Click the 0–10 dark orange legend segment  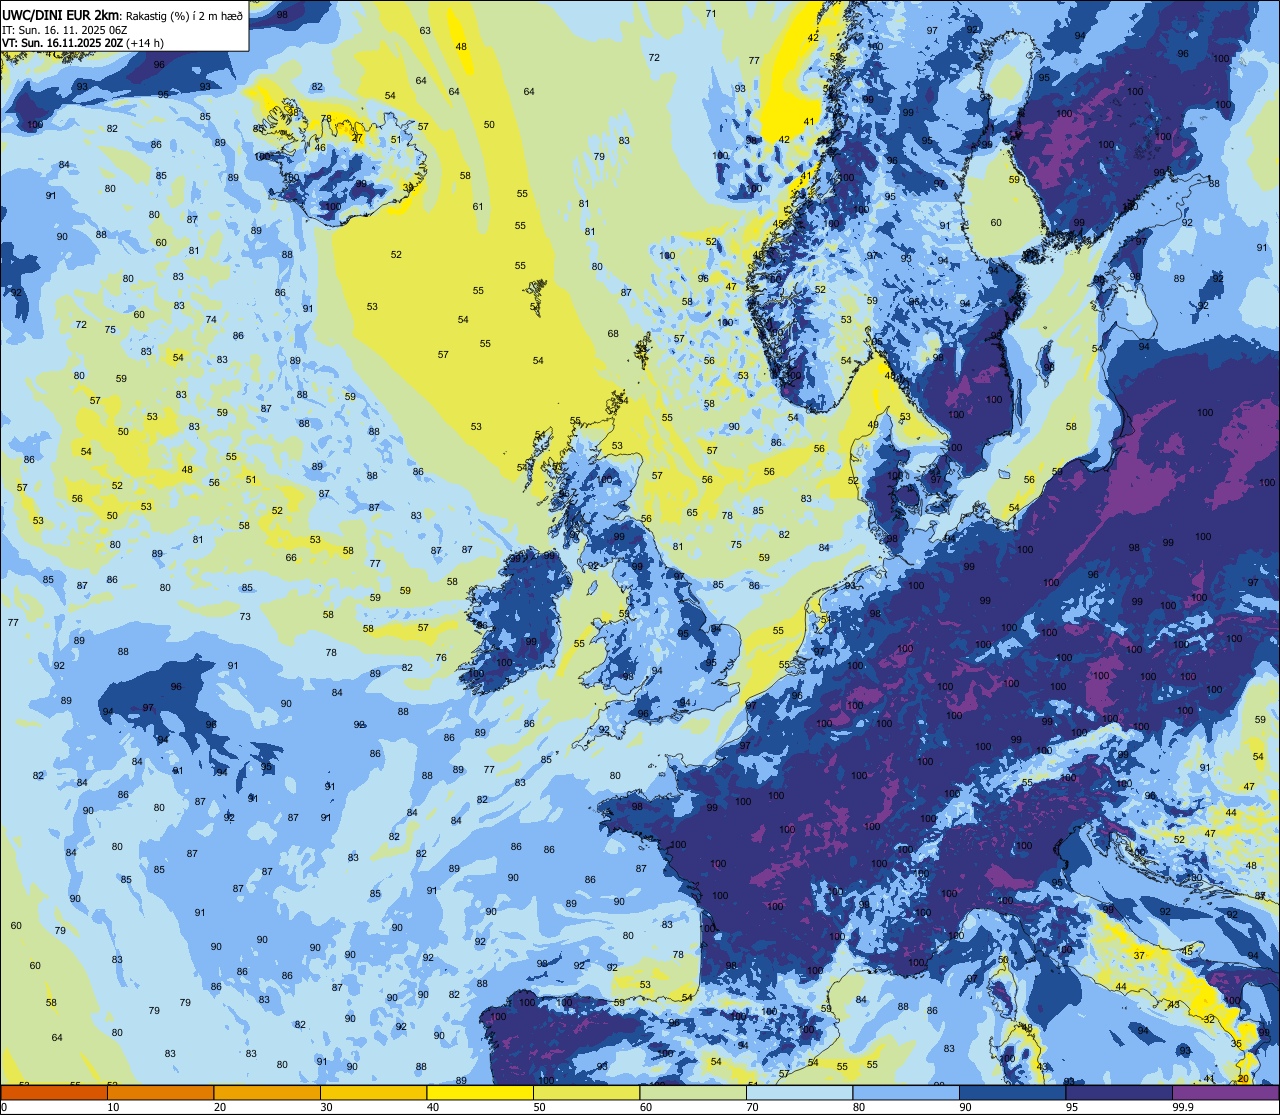[x=54, y=1093]
